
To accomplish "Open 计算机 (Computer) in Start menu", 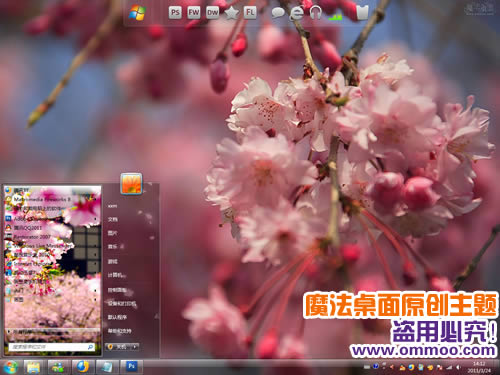I will tap(115, 275).
